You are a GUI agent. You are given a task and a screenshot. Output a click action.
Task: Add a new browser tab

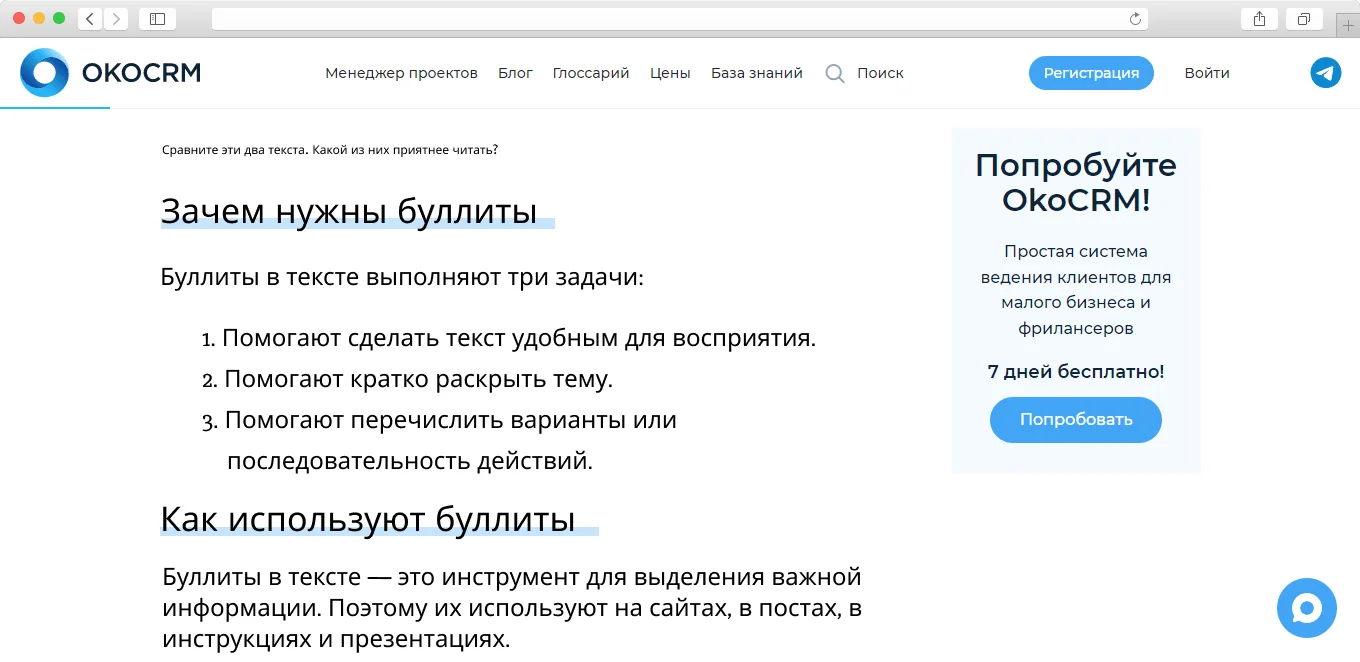coord(1349,26)
